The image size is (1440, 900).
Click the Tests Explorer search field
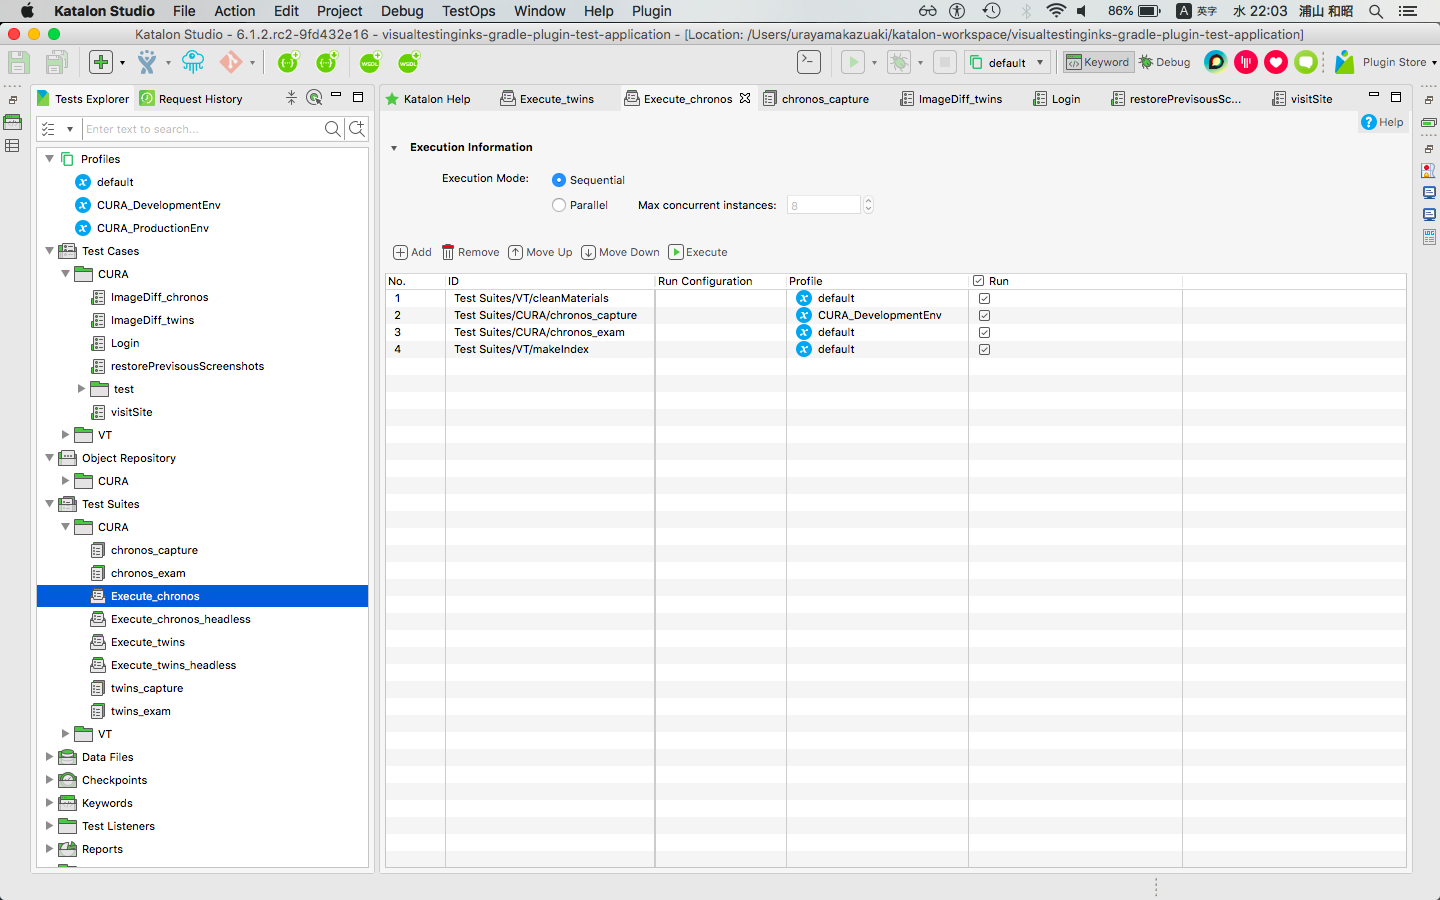pyautogui.click(x=202, y=129)
